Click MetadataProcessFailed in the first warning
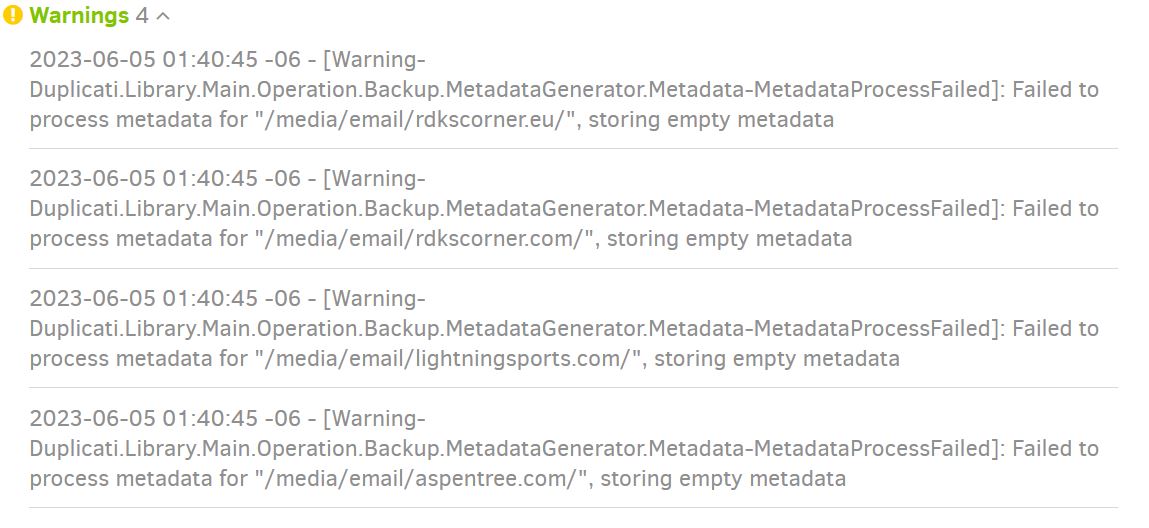This screenshot has width=1149, height=528. point(875,90)
